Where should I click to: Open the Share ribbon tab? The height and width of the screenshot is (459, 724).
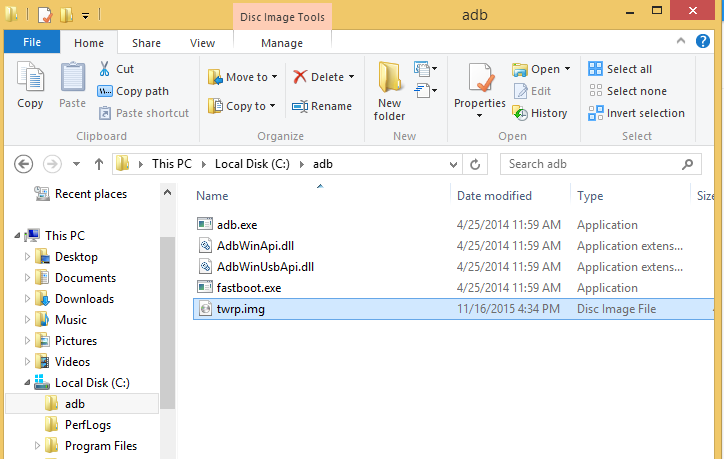[x=146, y=43]
